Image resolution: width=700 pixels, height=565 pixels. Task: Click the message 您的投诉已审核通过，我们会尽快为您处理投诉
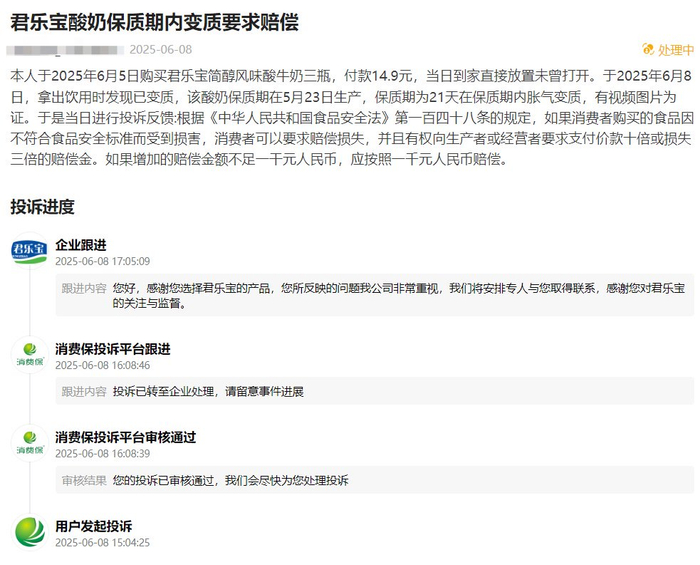(230, 480)
